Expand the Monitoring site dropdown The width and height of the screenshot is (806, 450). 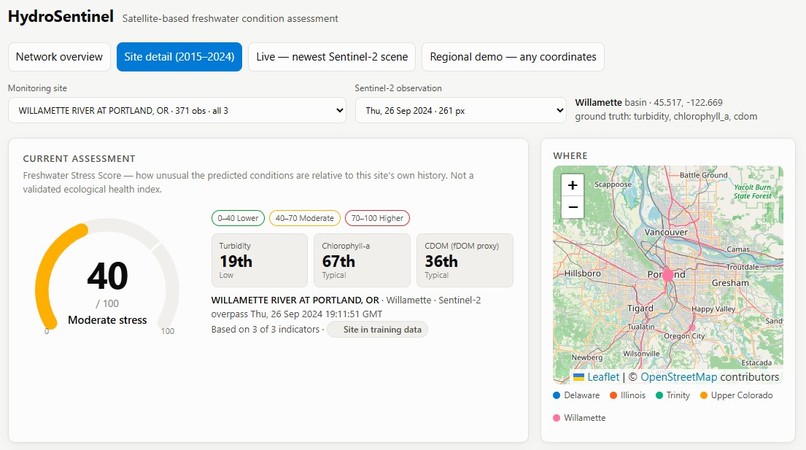click(x=177, y=111)
